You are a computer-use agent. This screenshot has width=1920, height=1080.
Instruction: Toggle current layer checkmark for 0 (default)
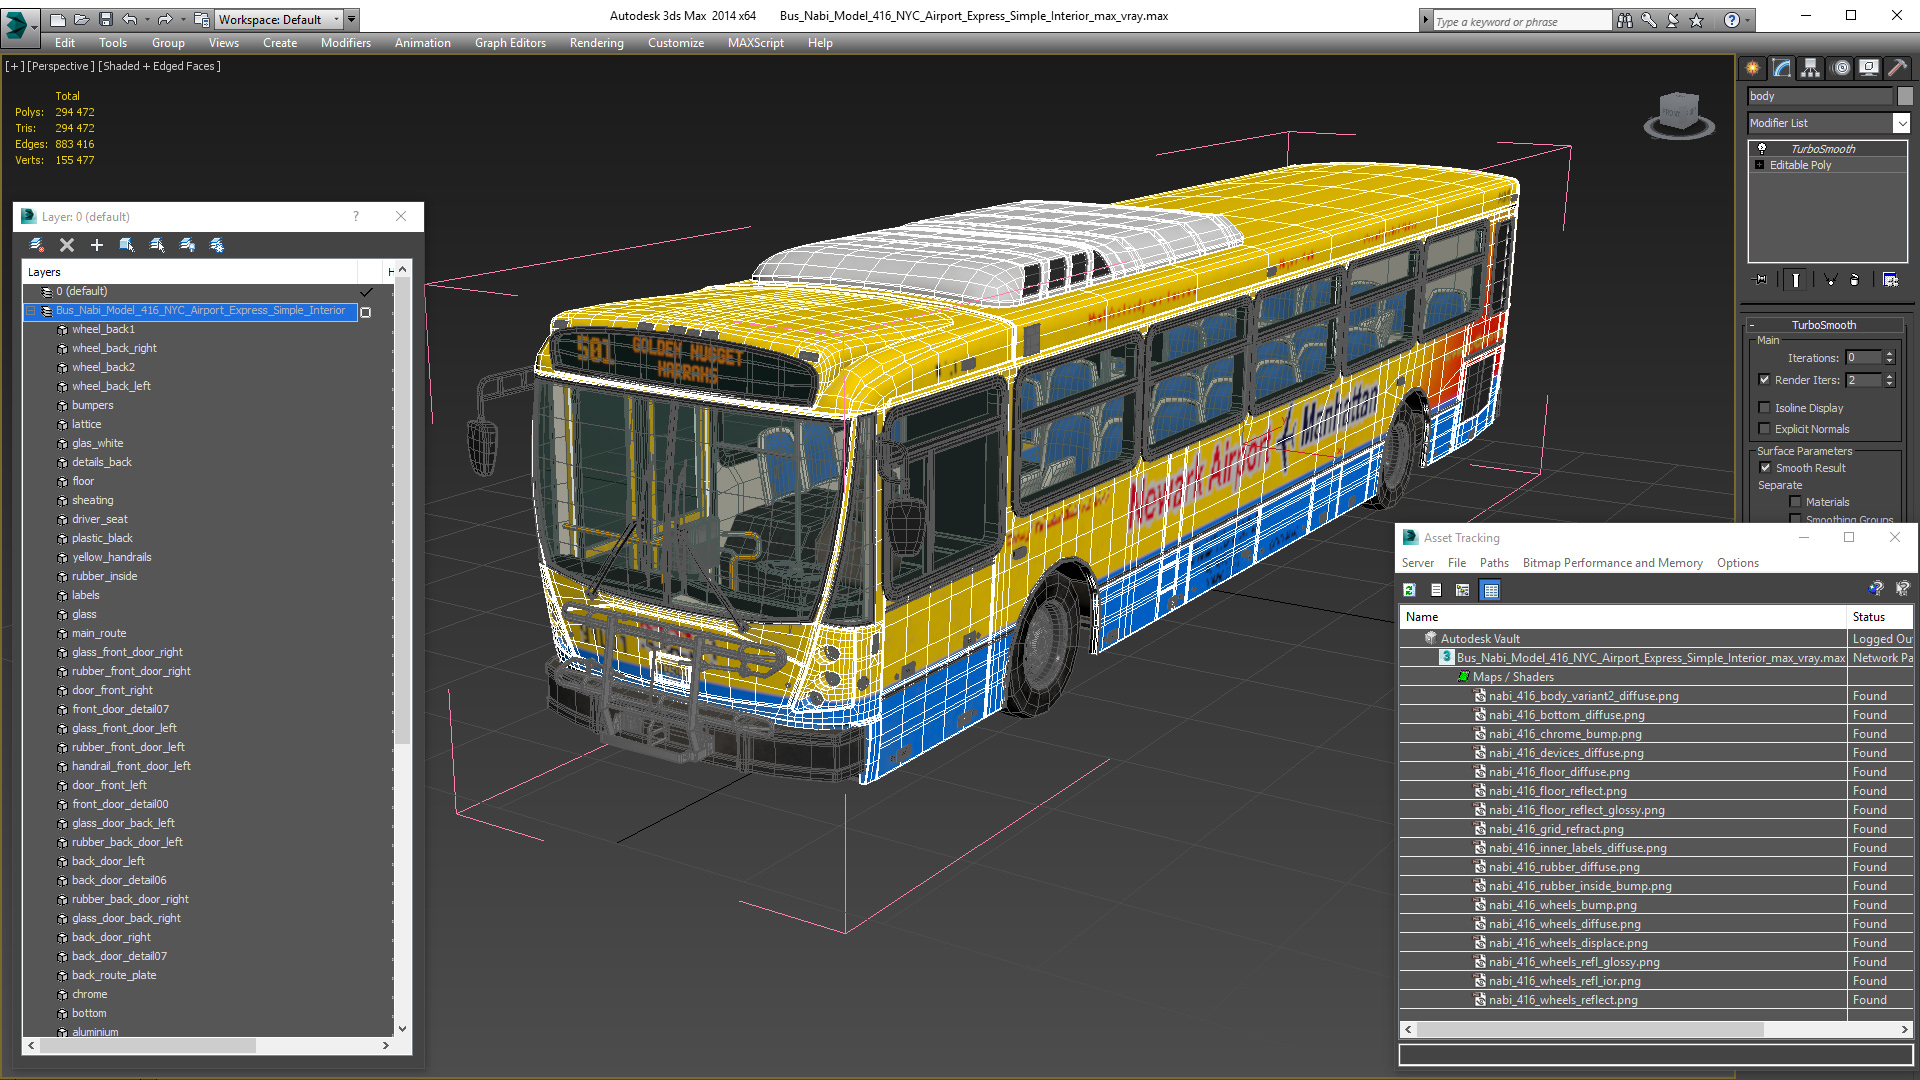tap(366, 292)
